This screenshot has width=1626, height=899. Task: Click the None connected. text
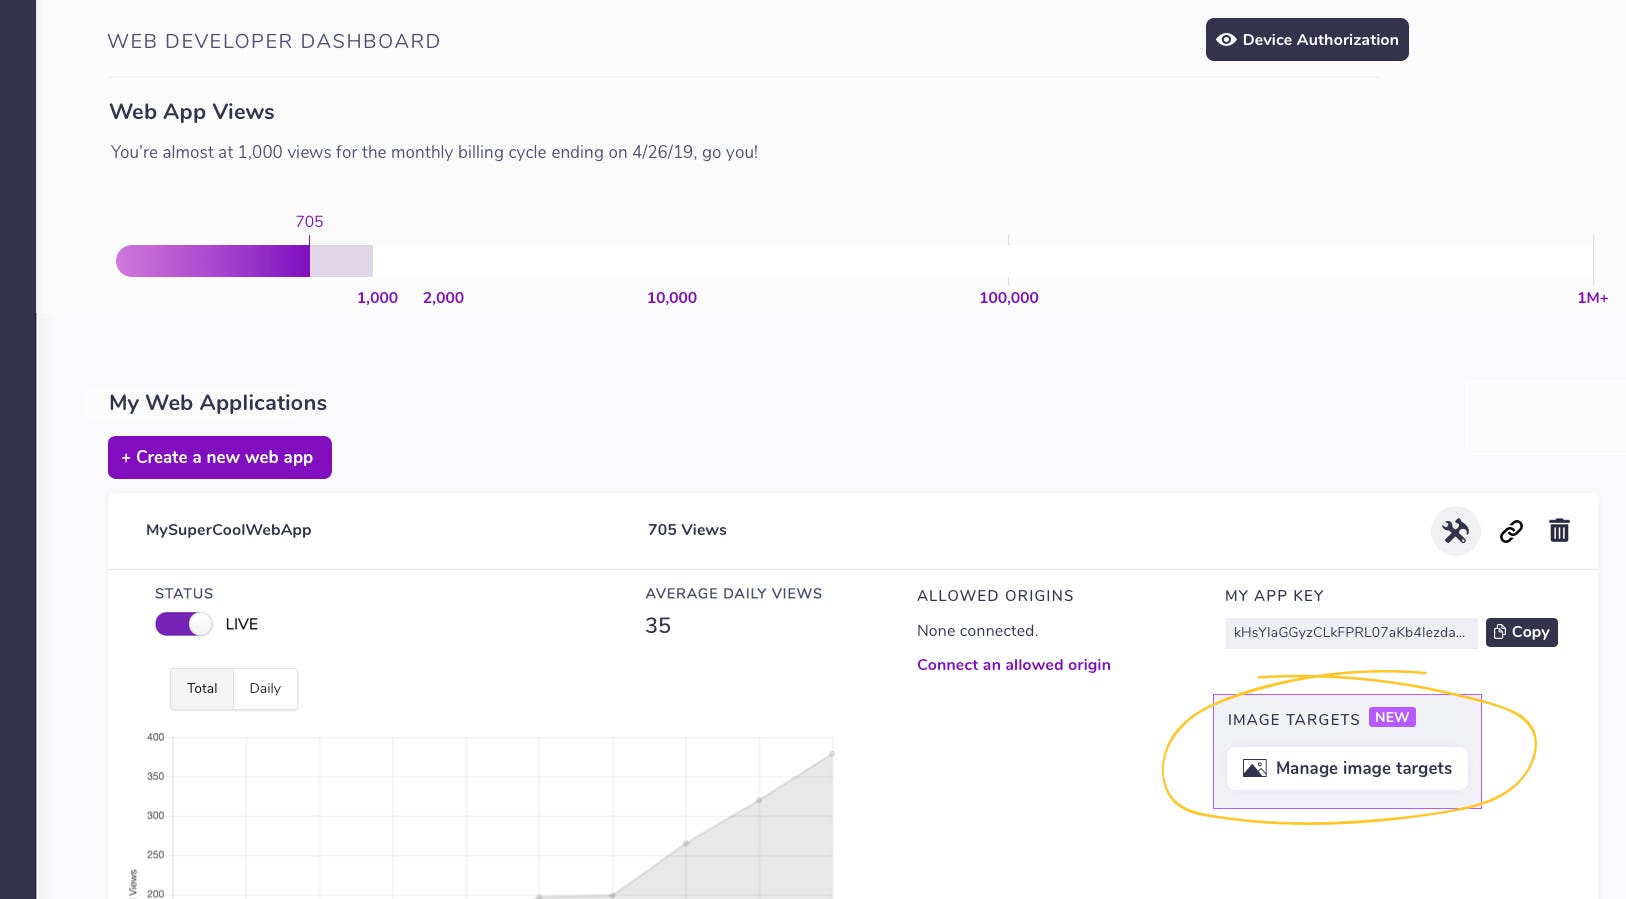click(978, 631)
